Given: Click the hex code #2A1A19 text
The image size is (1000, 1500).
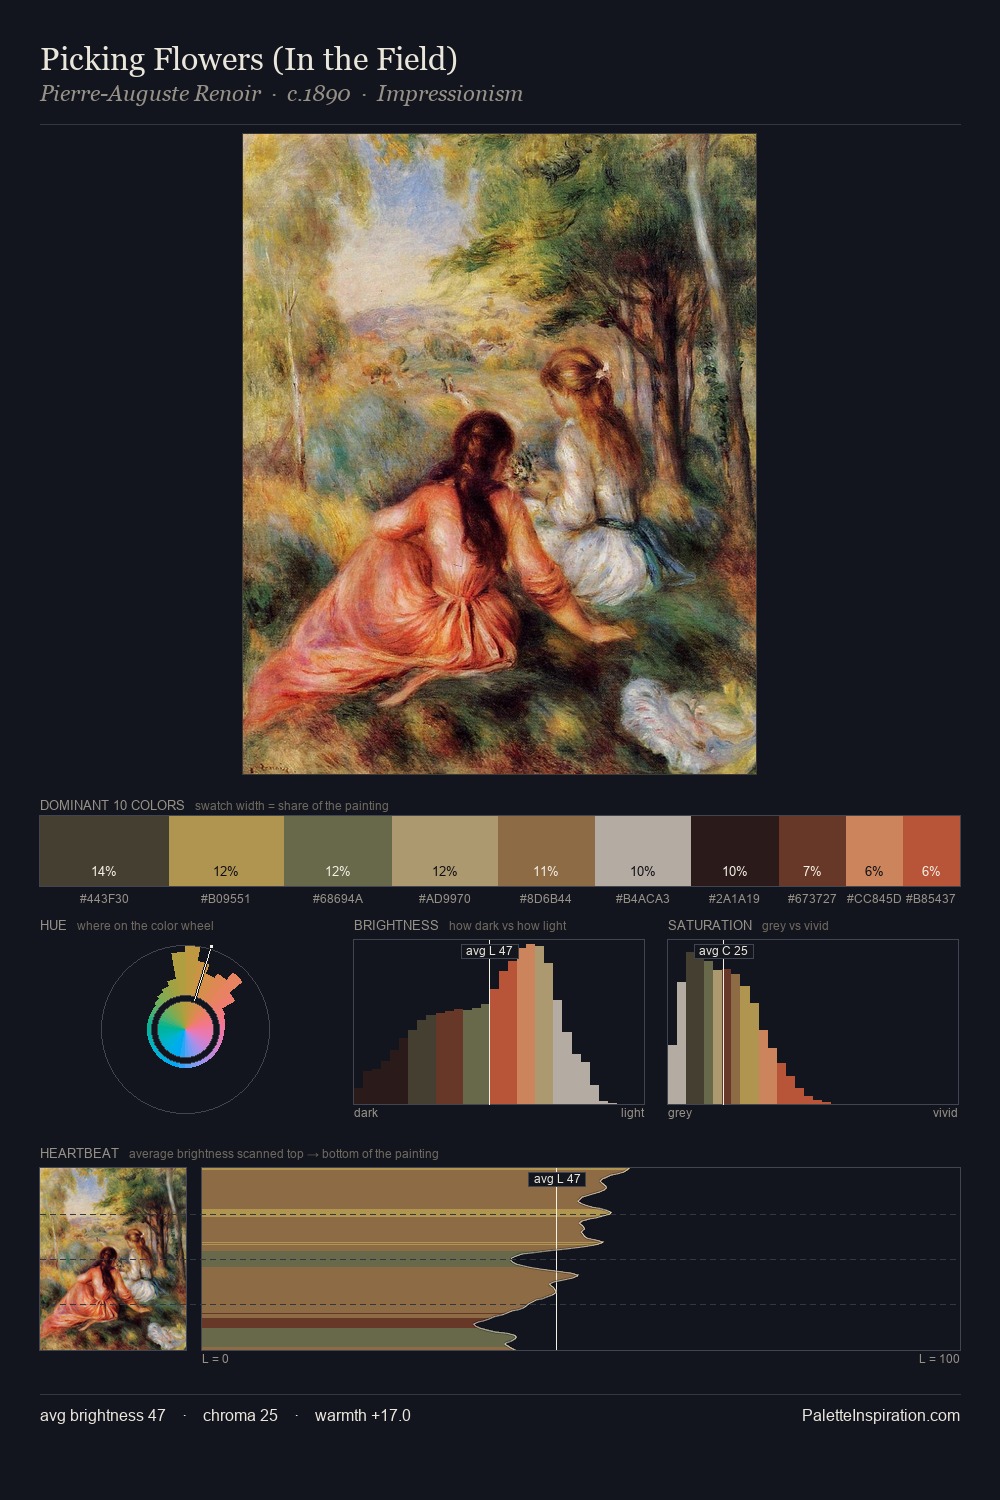Looking at the screenshot, I should pos(735,899).
